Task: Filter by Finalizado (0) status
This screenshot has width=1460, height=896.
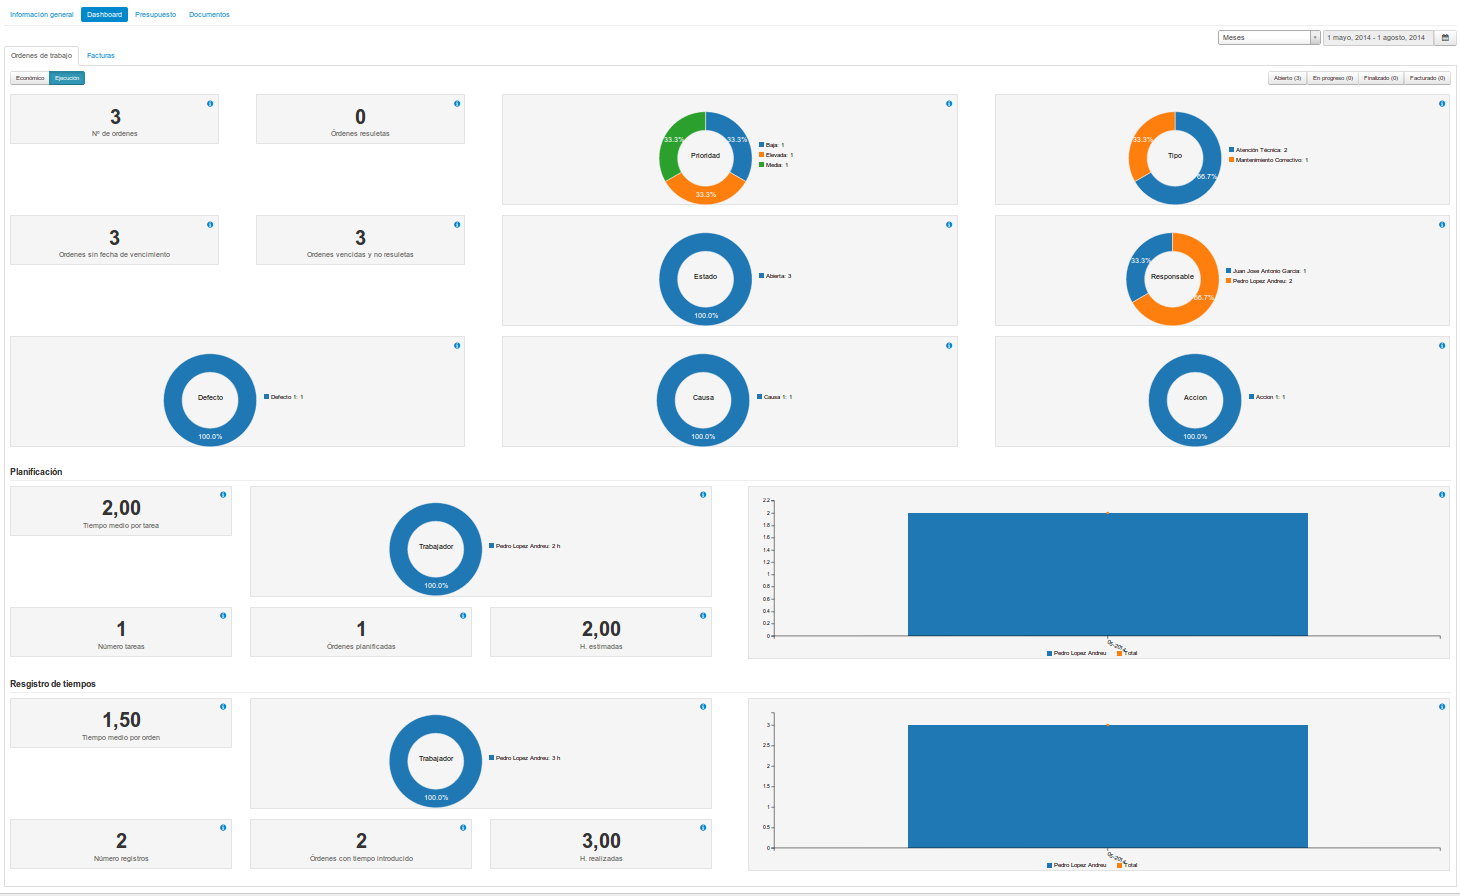Action: pyautogui.click(x=1381, y=78)
